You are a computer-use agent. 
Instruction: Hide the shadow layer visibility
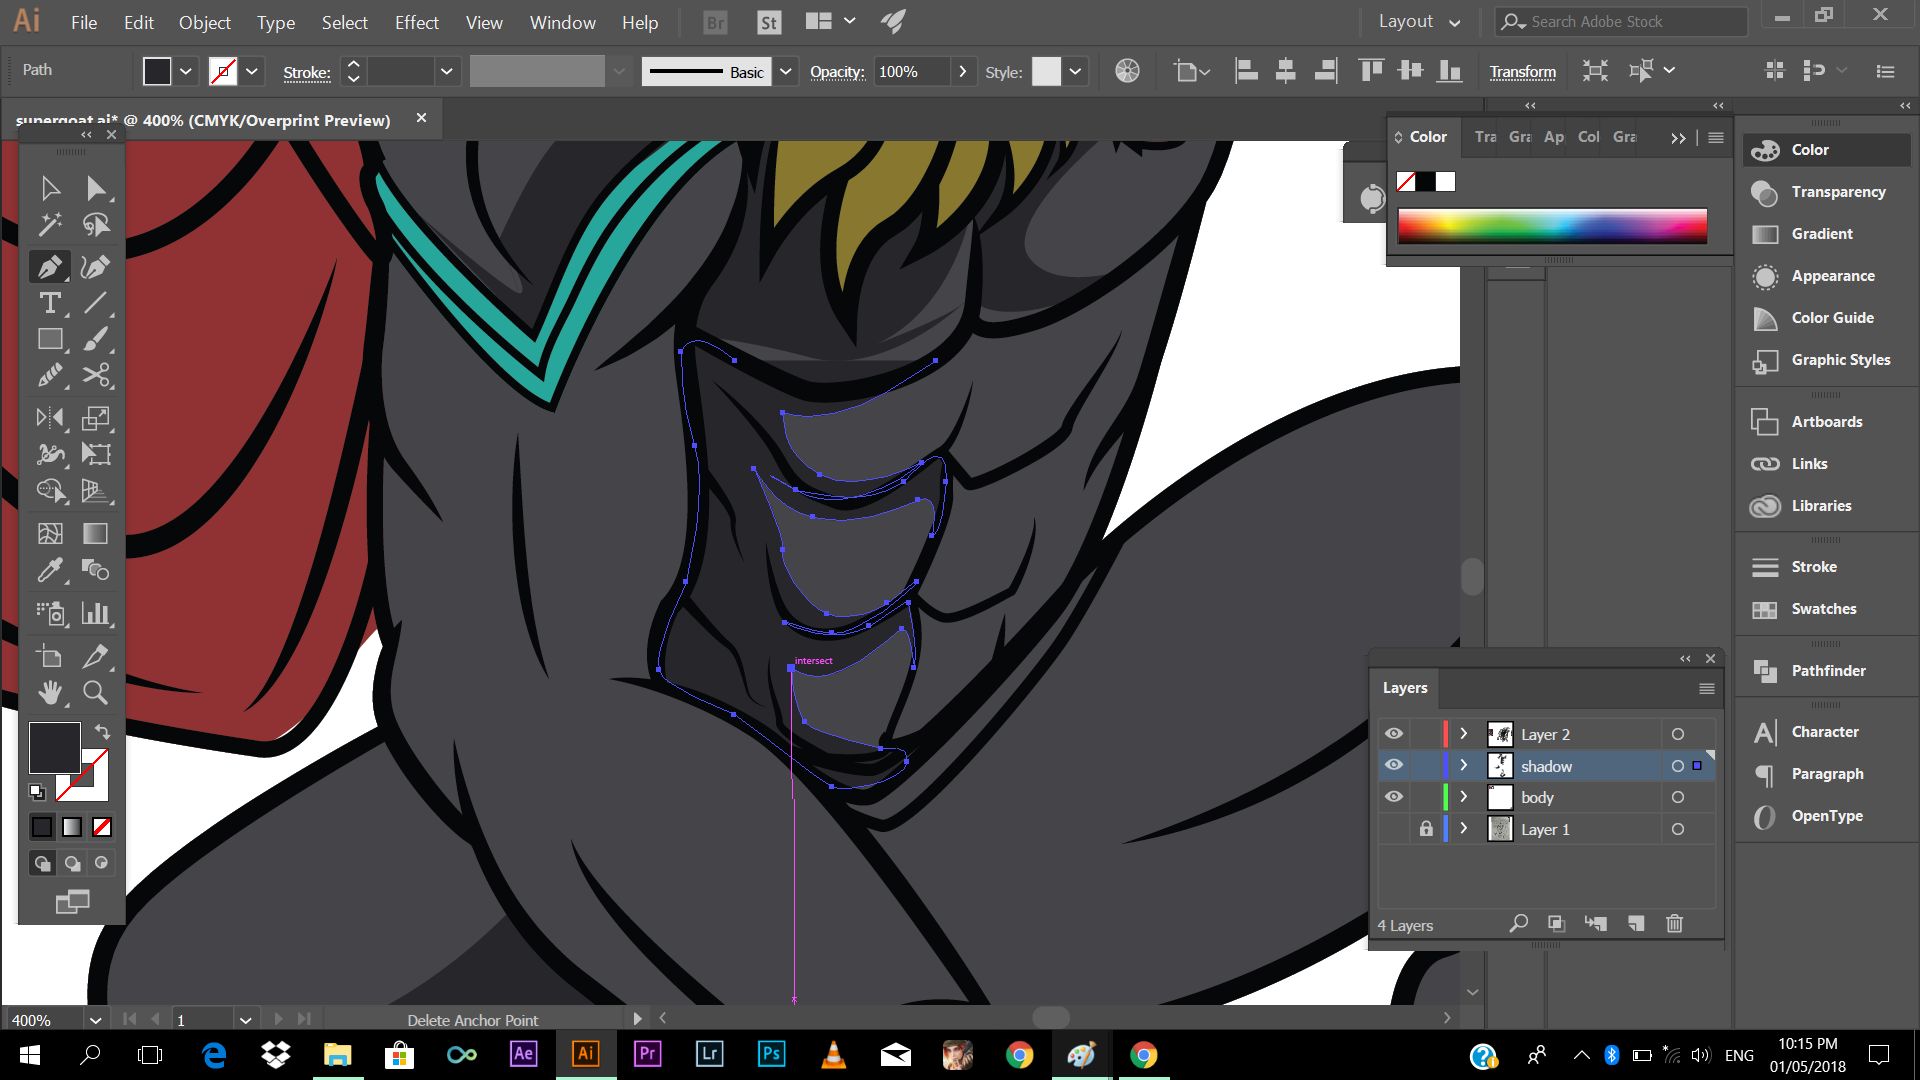click(x=1393, y=765)
